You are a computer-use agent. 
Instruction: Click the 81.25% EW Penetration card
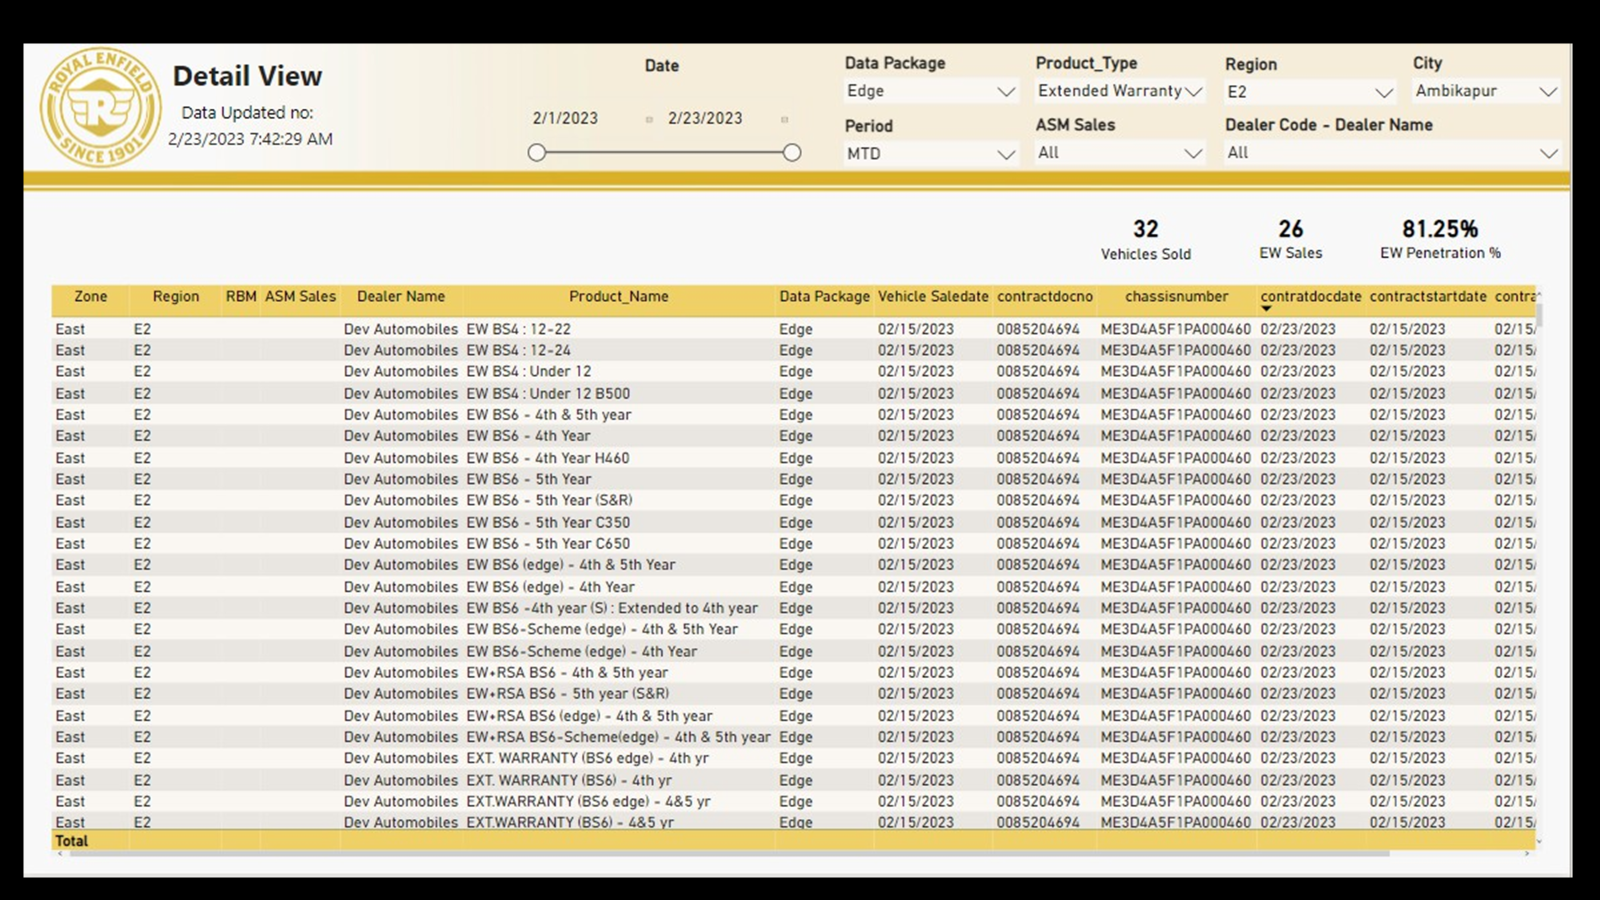coord(1440,240)
